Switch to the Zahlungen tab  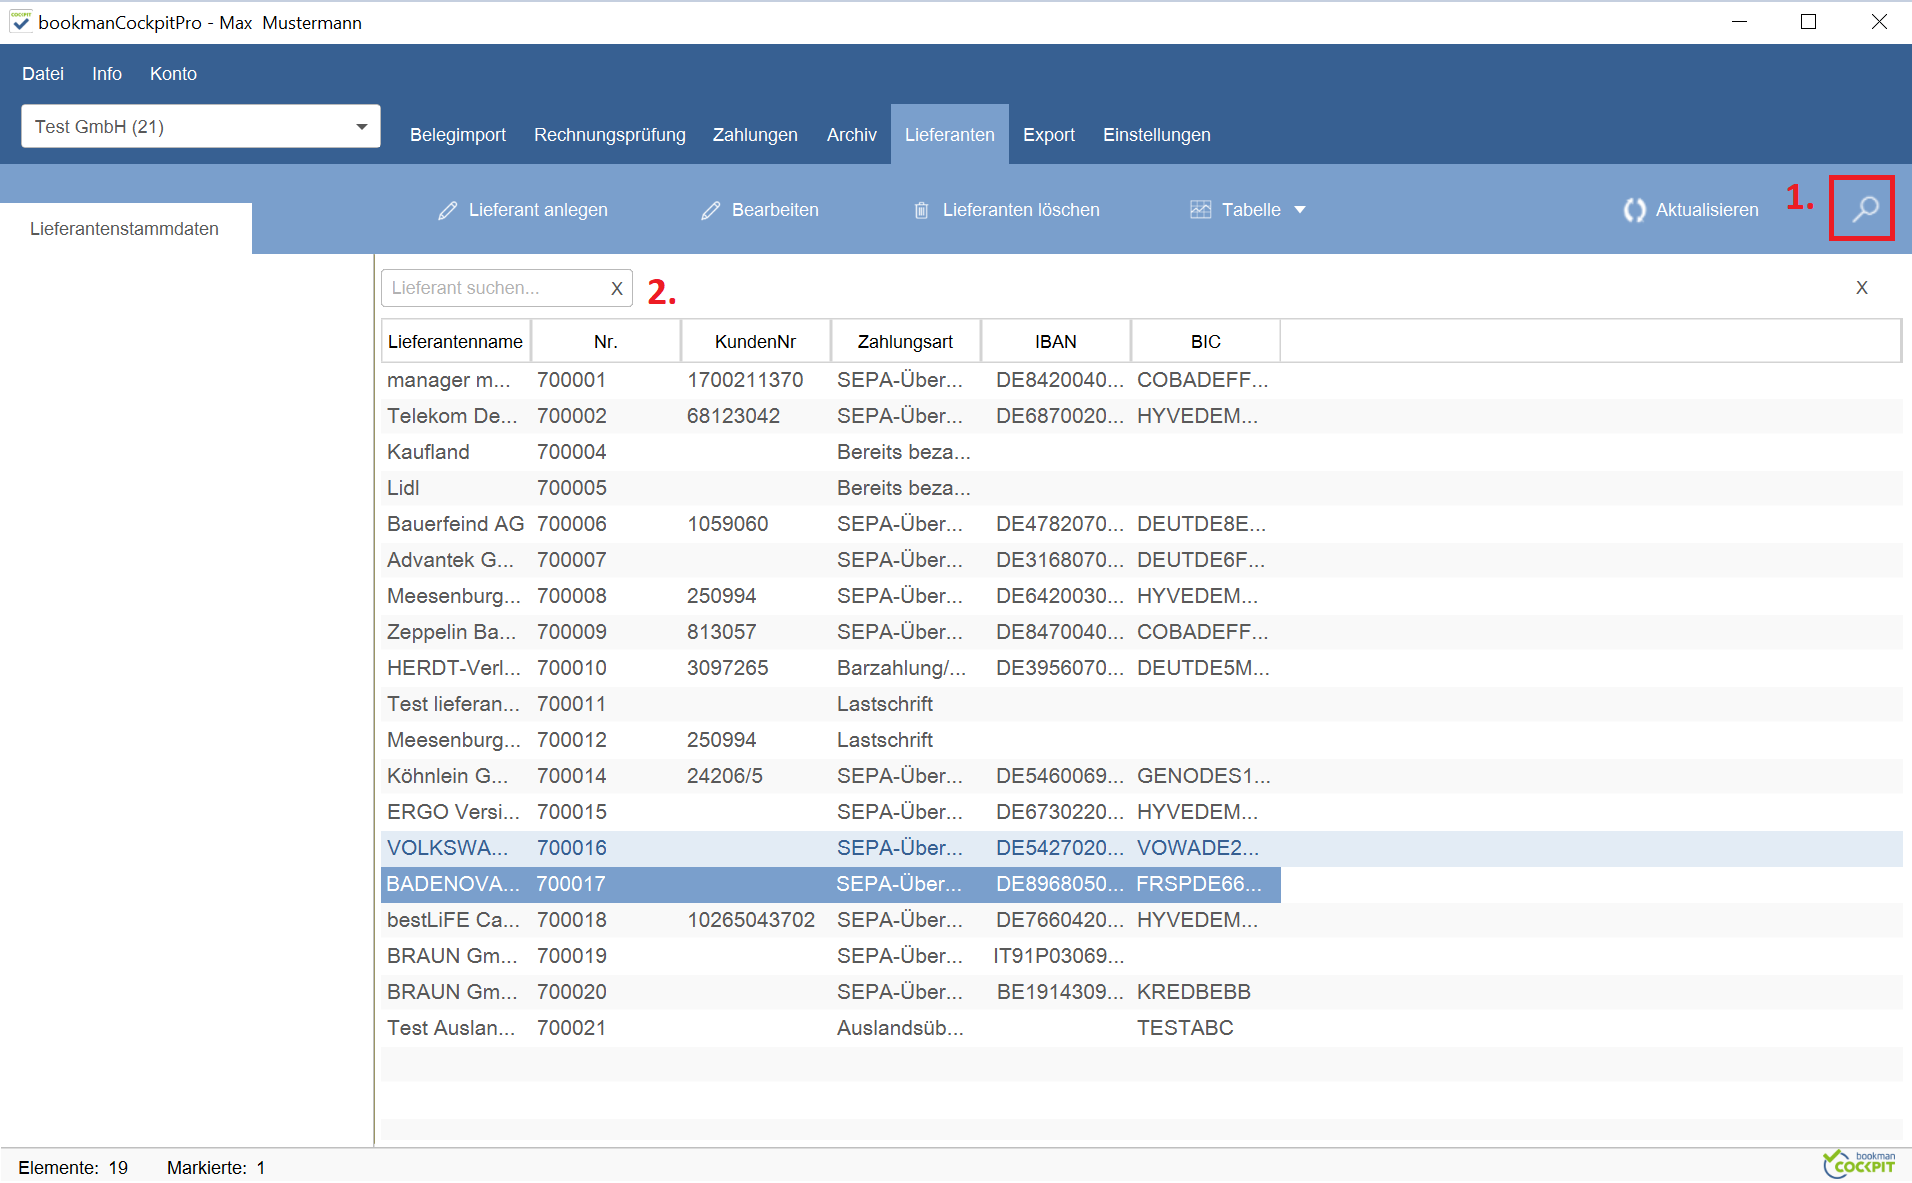pos(755,135)
